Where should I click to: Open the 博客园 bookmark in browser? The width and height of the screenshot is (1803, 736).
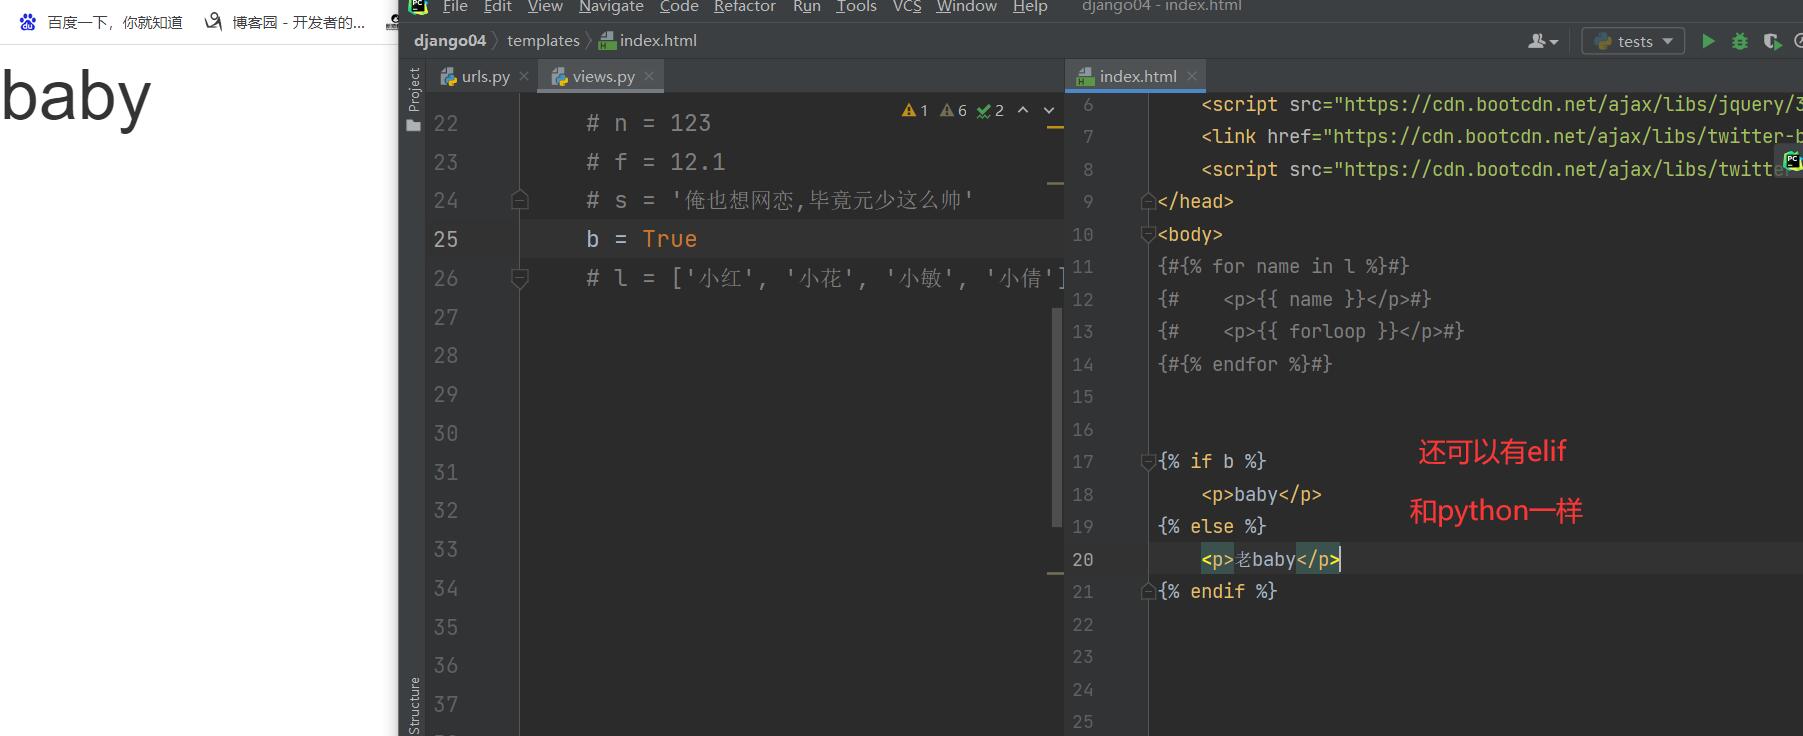coord(285,22)
